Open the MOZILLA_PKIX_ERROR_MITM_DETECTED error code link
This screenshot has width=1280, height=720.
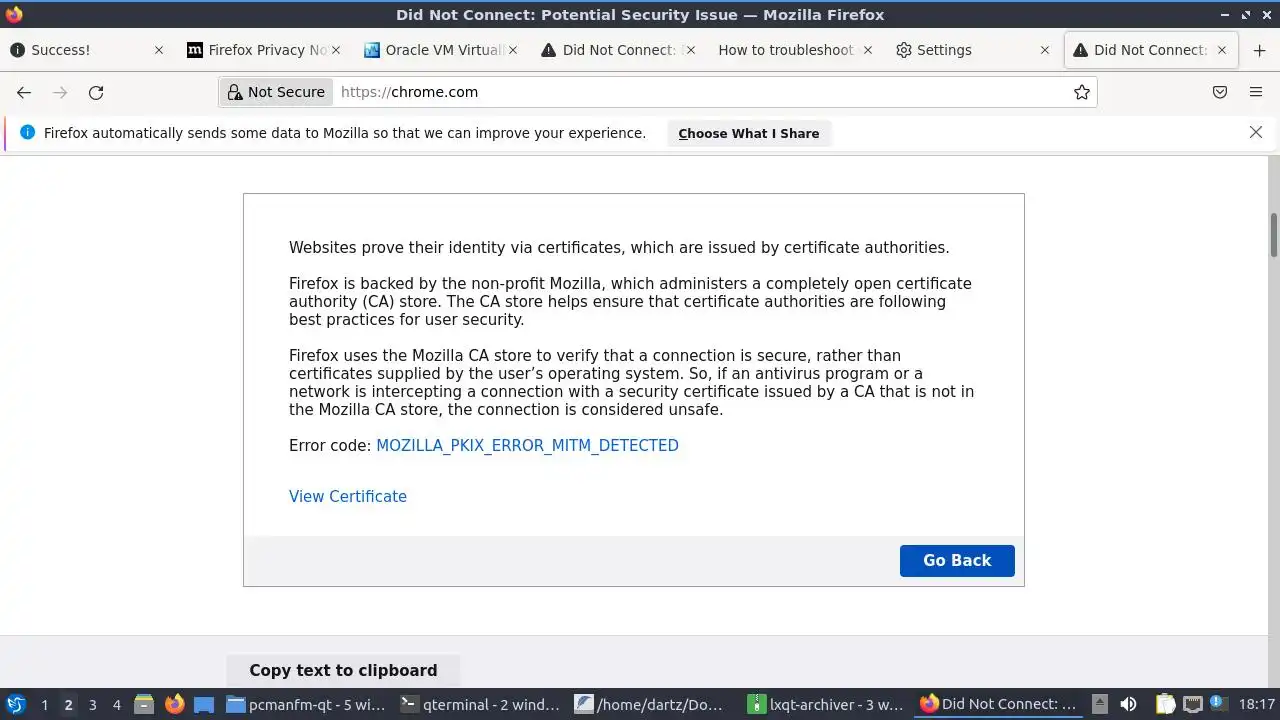pos(527,445)
